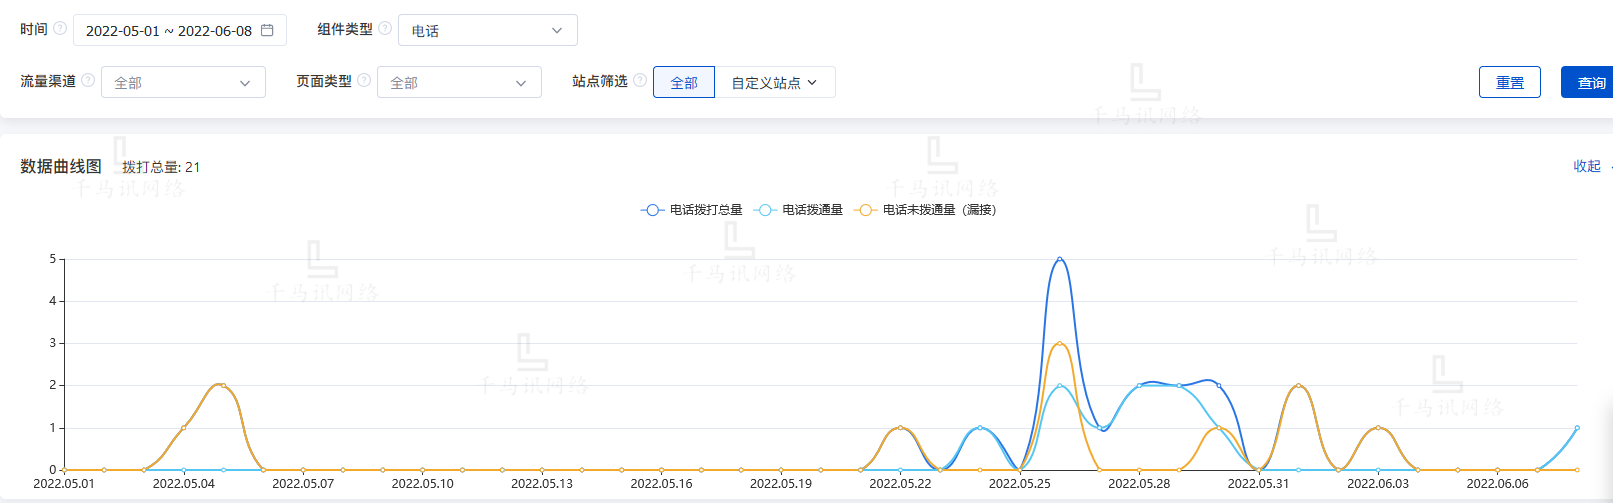Click help icon next to 流量渠道 label
This screenshot has height=503, width=1613.
pos(88,81)
